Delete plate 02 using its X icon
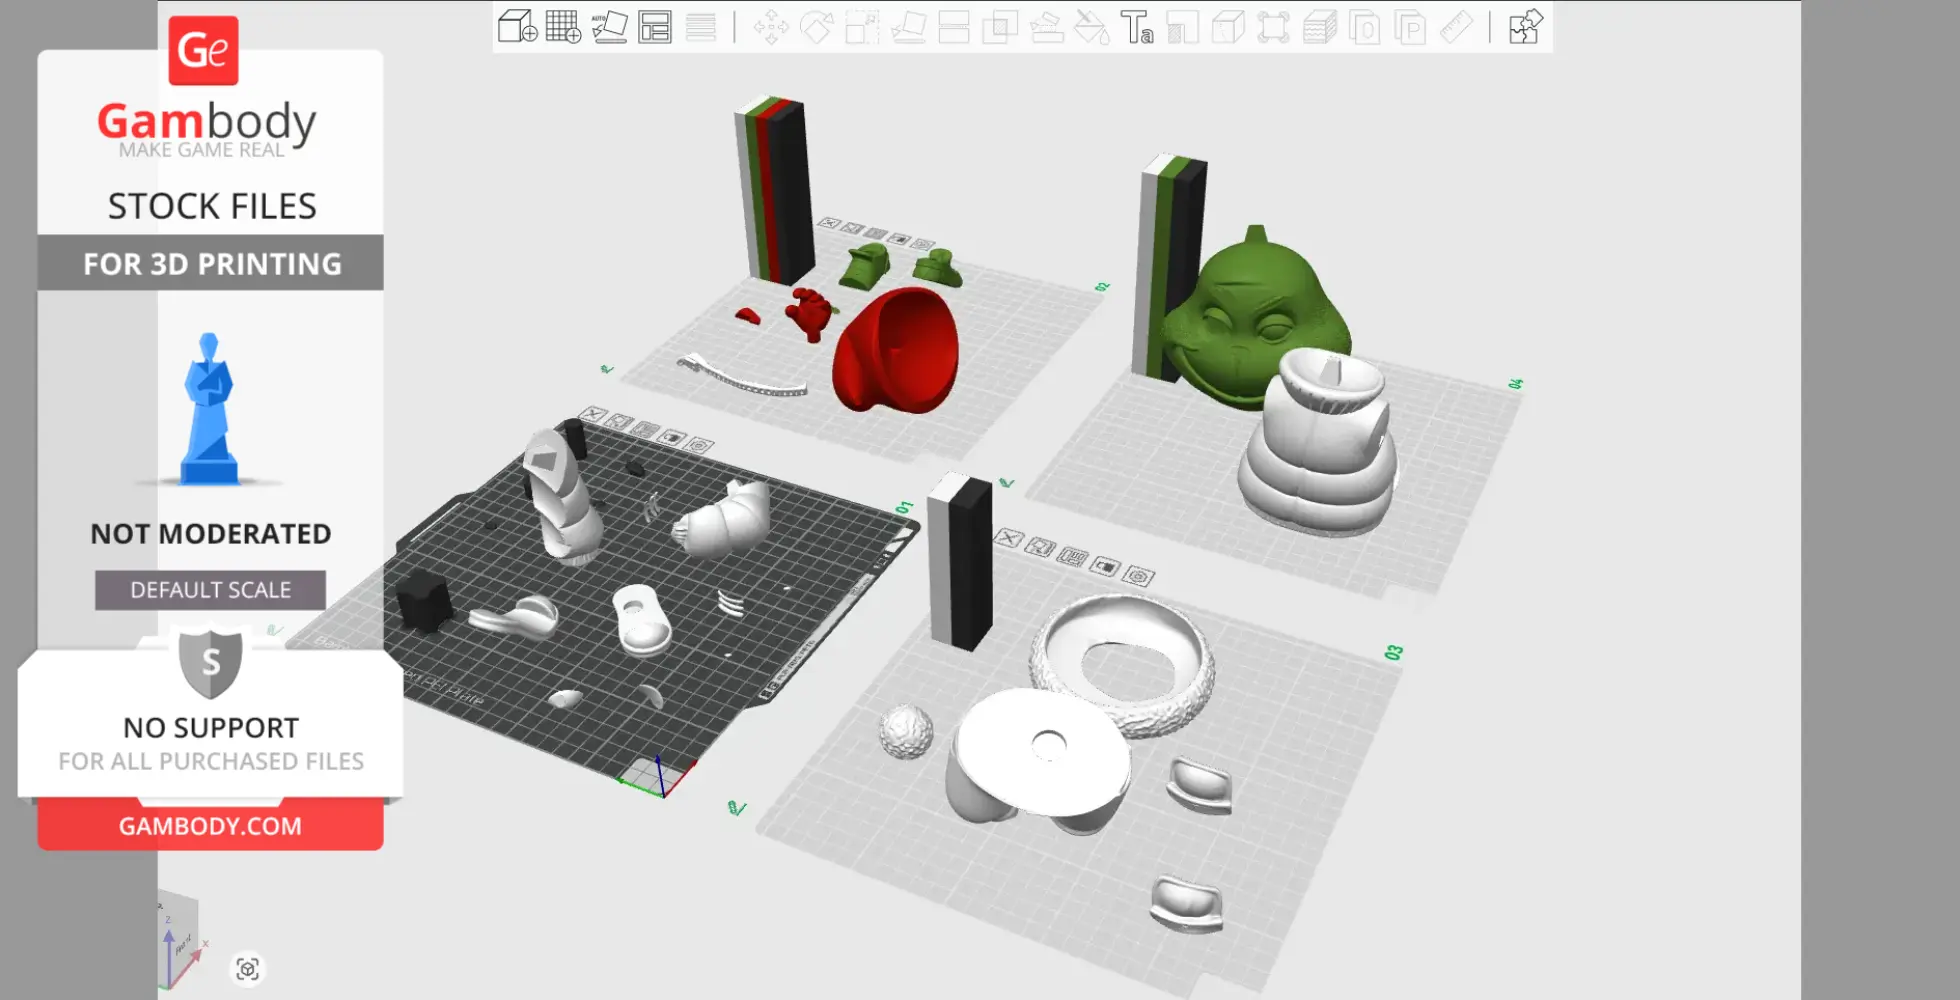The image size is (1960, 1000). click(x=829, y=222)
